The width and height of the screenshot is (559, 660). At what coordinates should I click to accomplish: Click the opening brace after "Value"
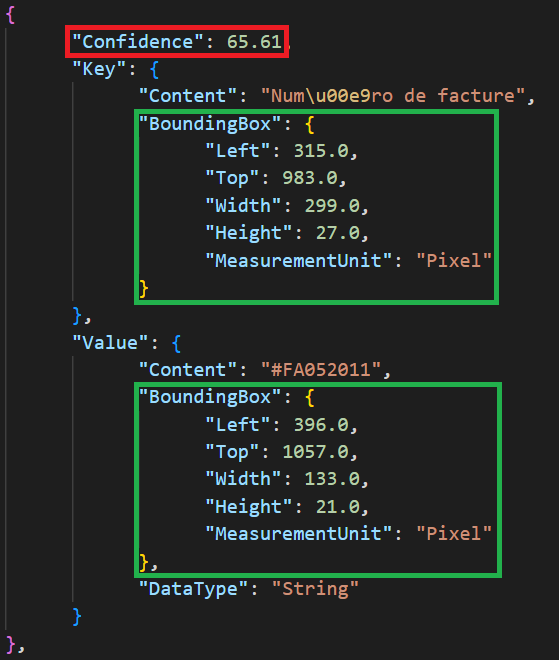176,343
